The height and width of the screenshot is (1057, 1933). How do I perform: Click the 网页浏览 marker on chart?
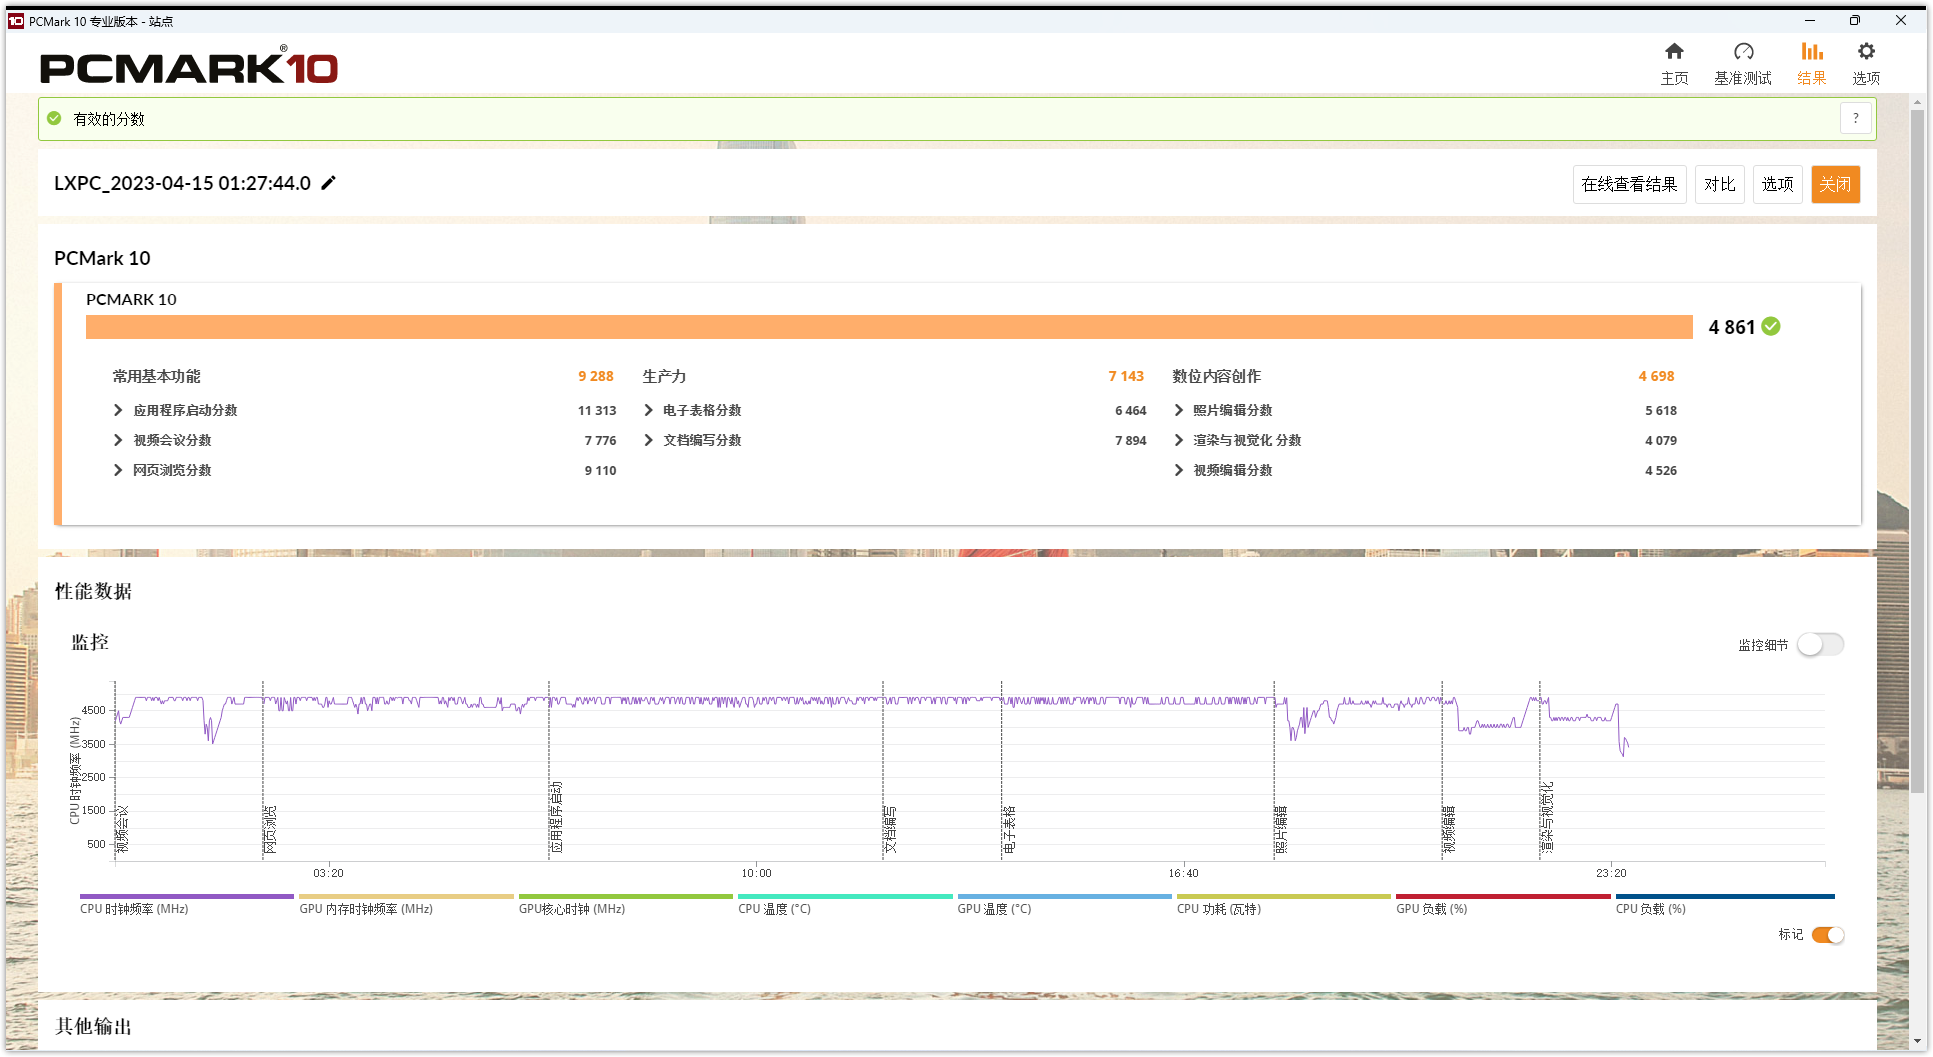[270, 829]
